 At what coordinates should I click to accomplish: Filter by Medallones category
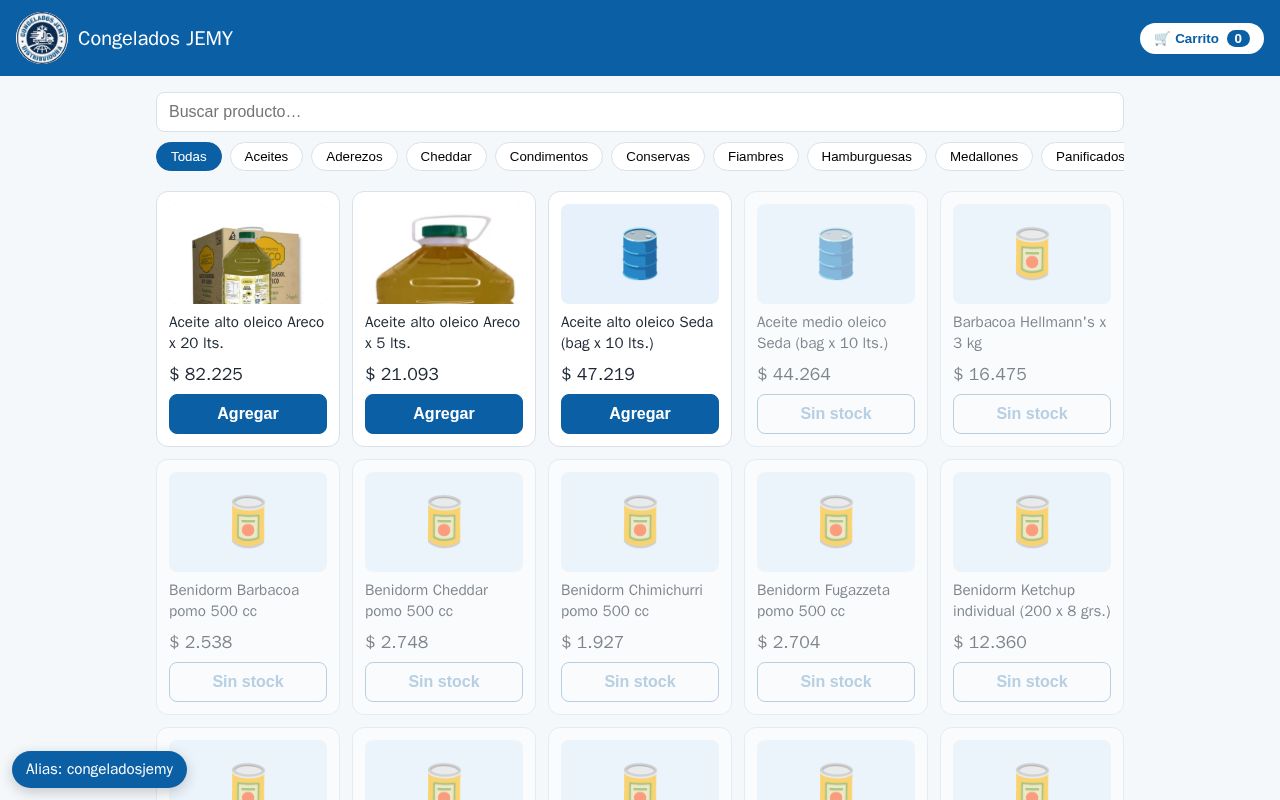pos(984,157)
